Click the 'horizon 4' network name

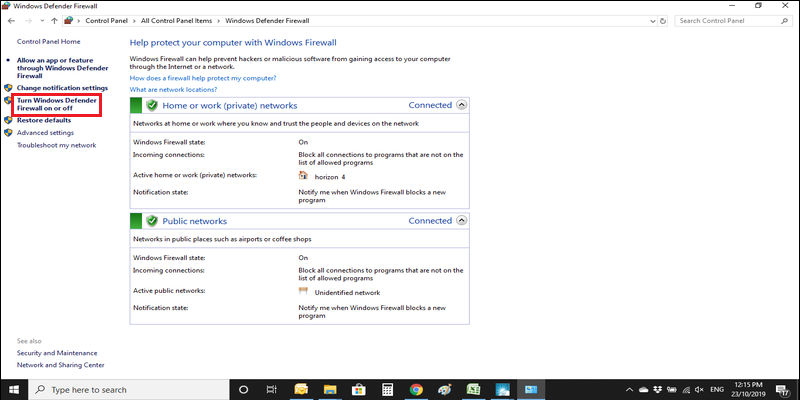pyautogui.click(x=330, y=177)
